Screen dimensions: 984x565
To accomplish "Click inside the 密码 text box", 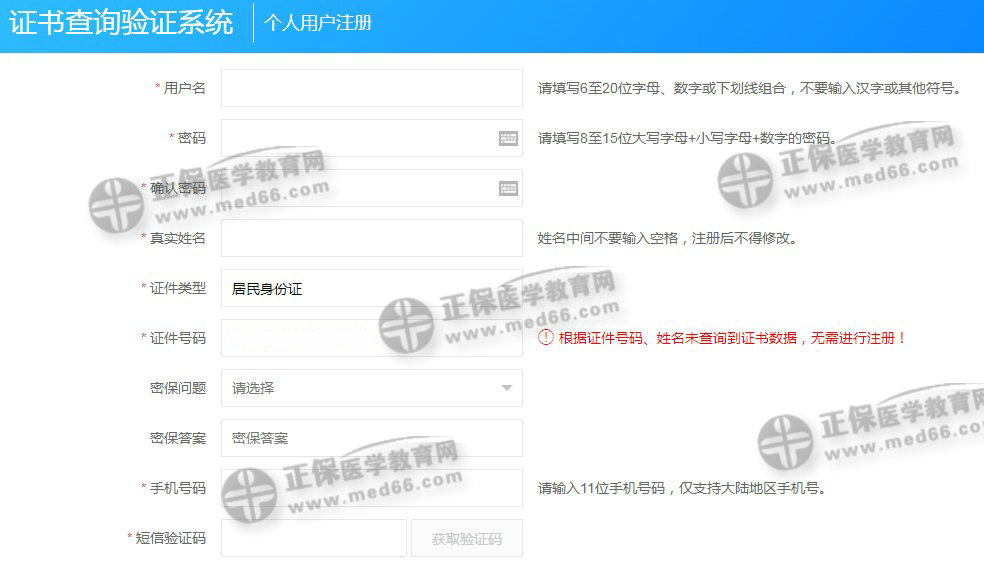I will (355, 138).
